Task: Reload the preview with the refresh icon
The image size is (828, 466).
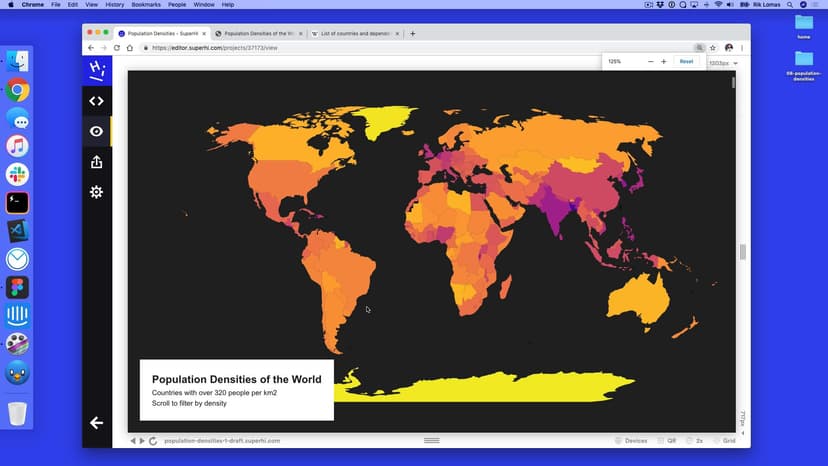Action: click(x=153, y=440)
